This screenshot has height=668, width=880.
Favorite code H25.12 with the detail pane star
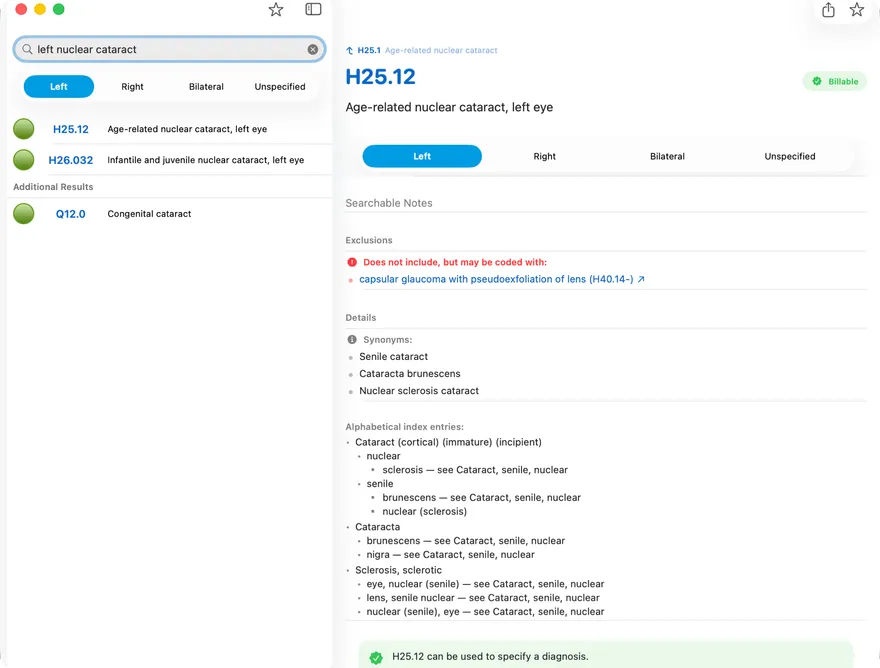point(856,10)
